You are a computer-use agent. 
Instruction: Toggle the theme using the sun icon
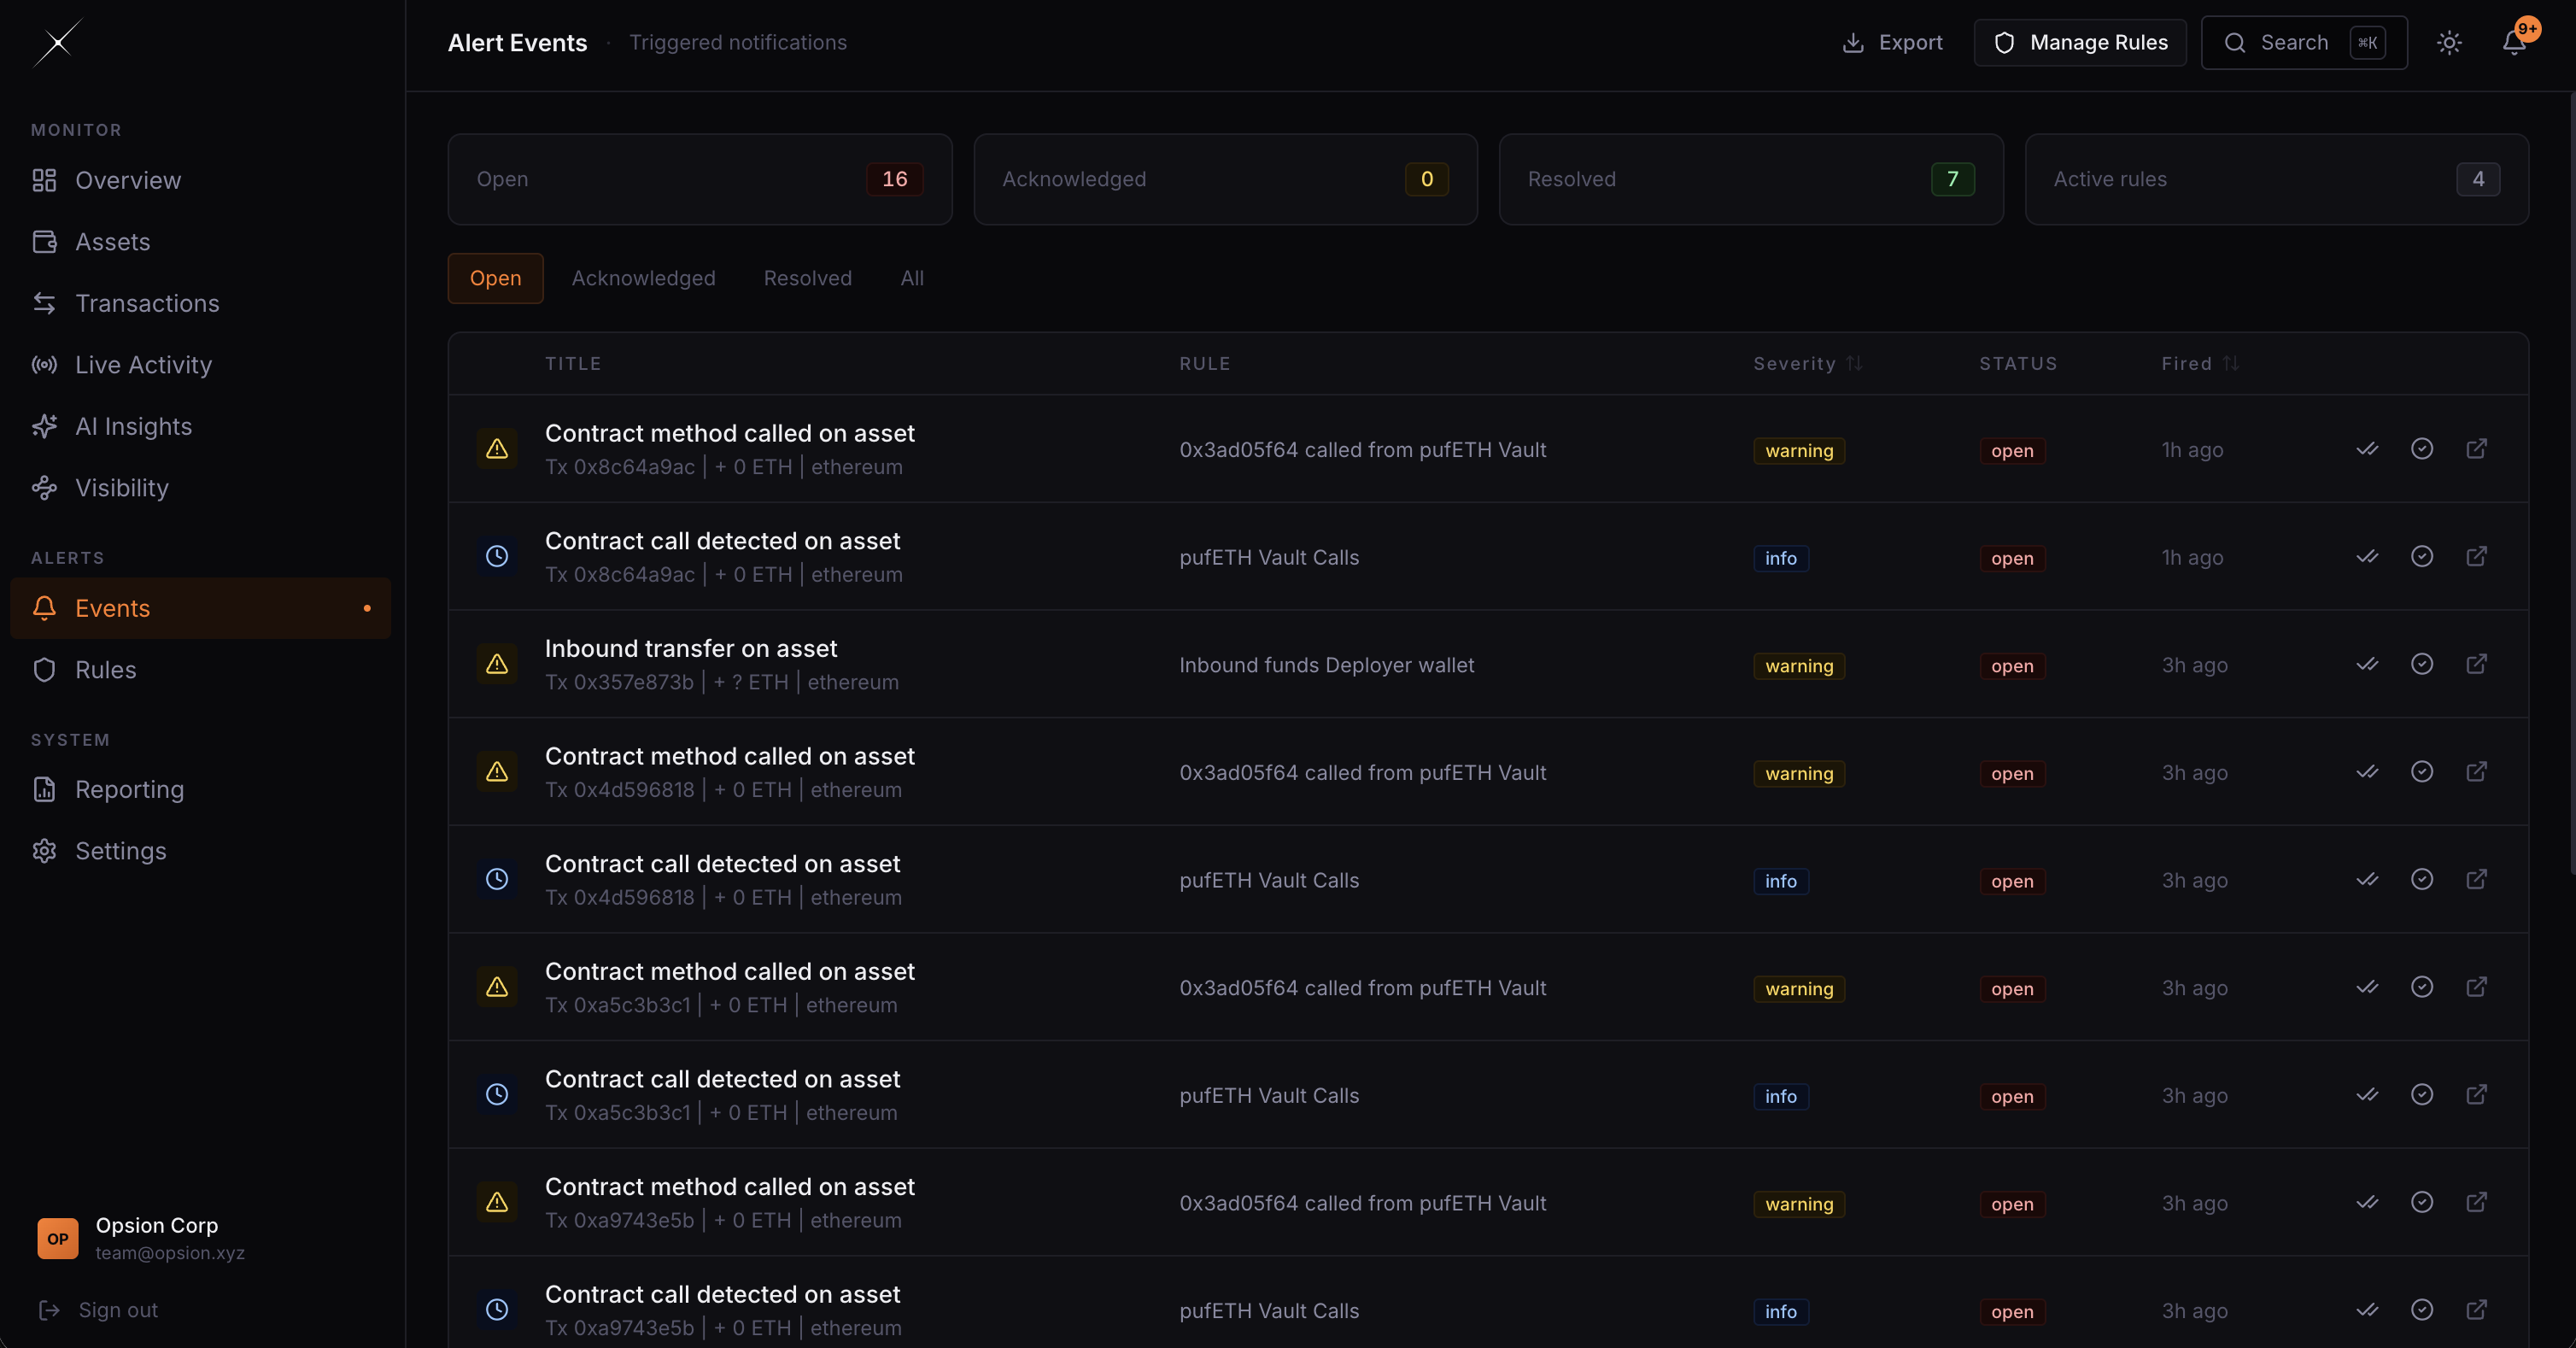click(2448, 43)
